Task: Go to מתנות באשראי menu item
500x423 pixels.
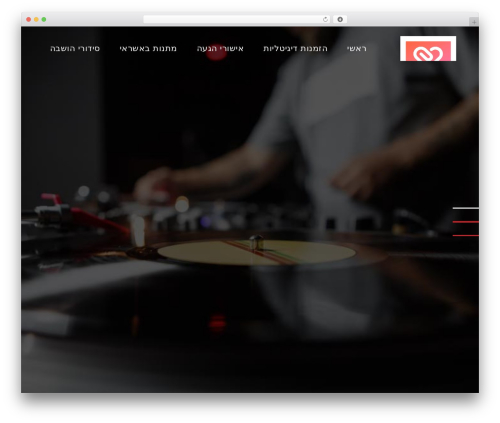Action: 148,49
